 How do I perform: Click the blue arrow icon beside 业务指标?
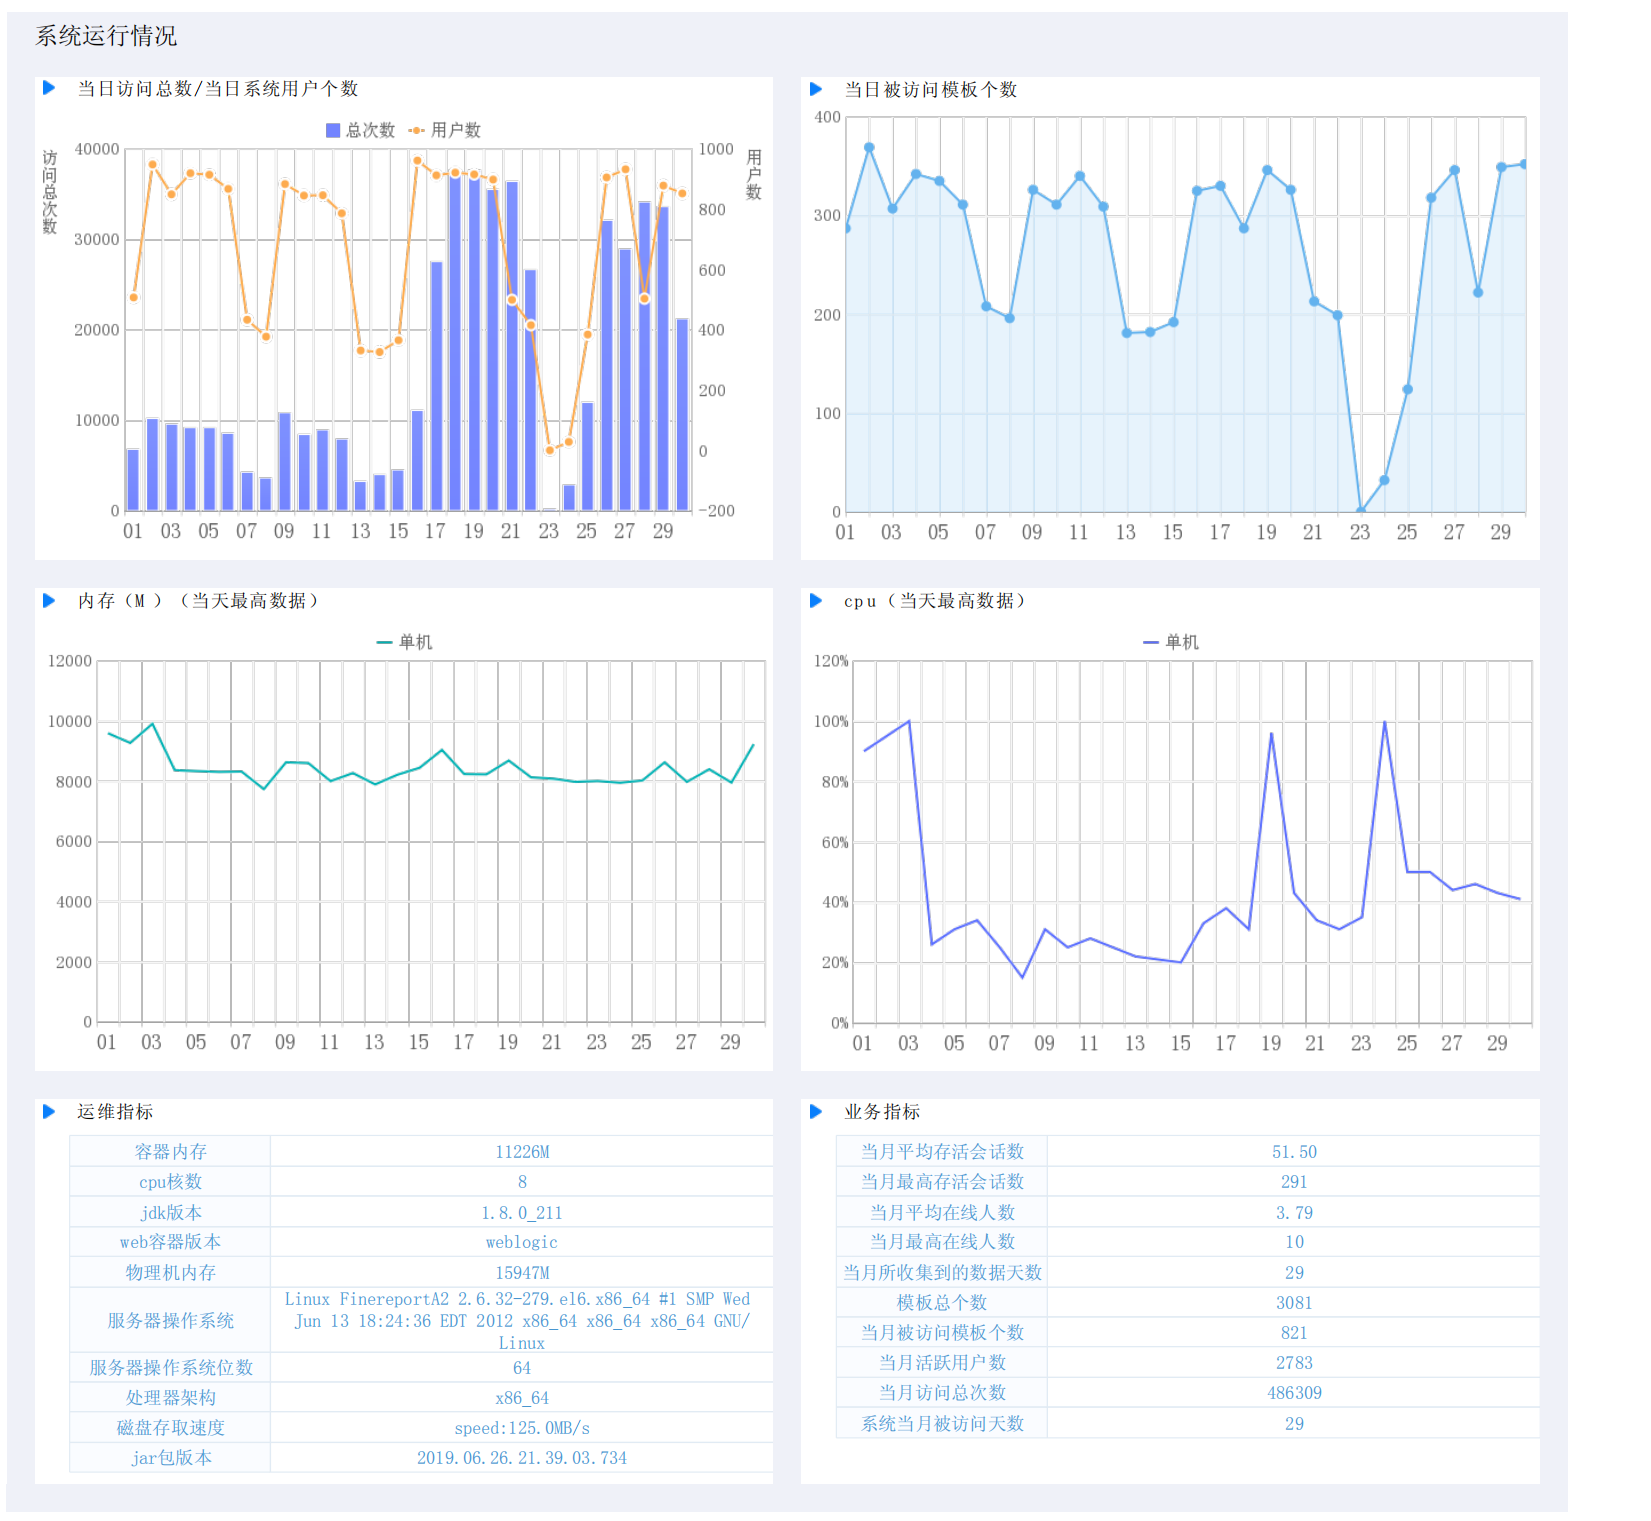click(816, 1111)
